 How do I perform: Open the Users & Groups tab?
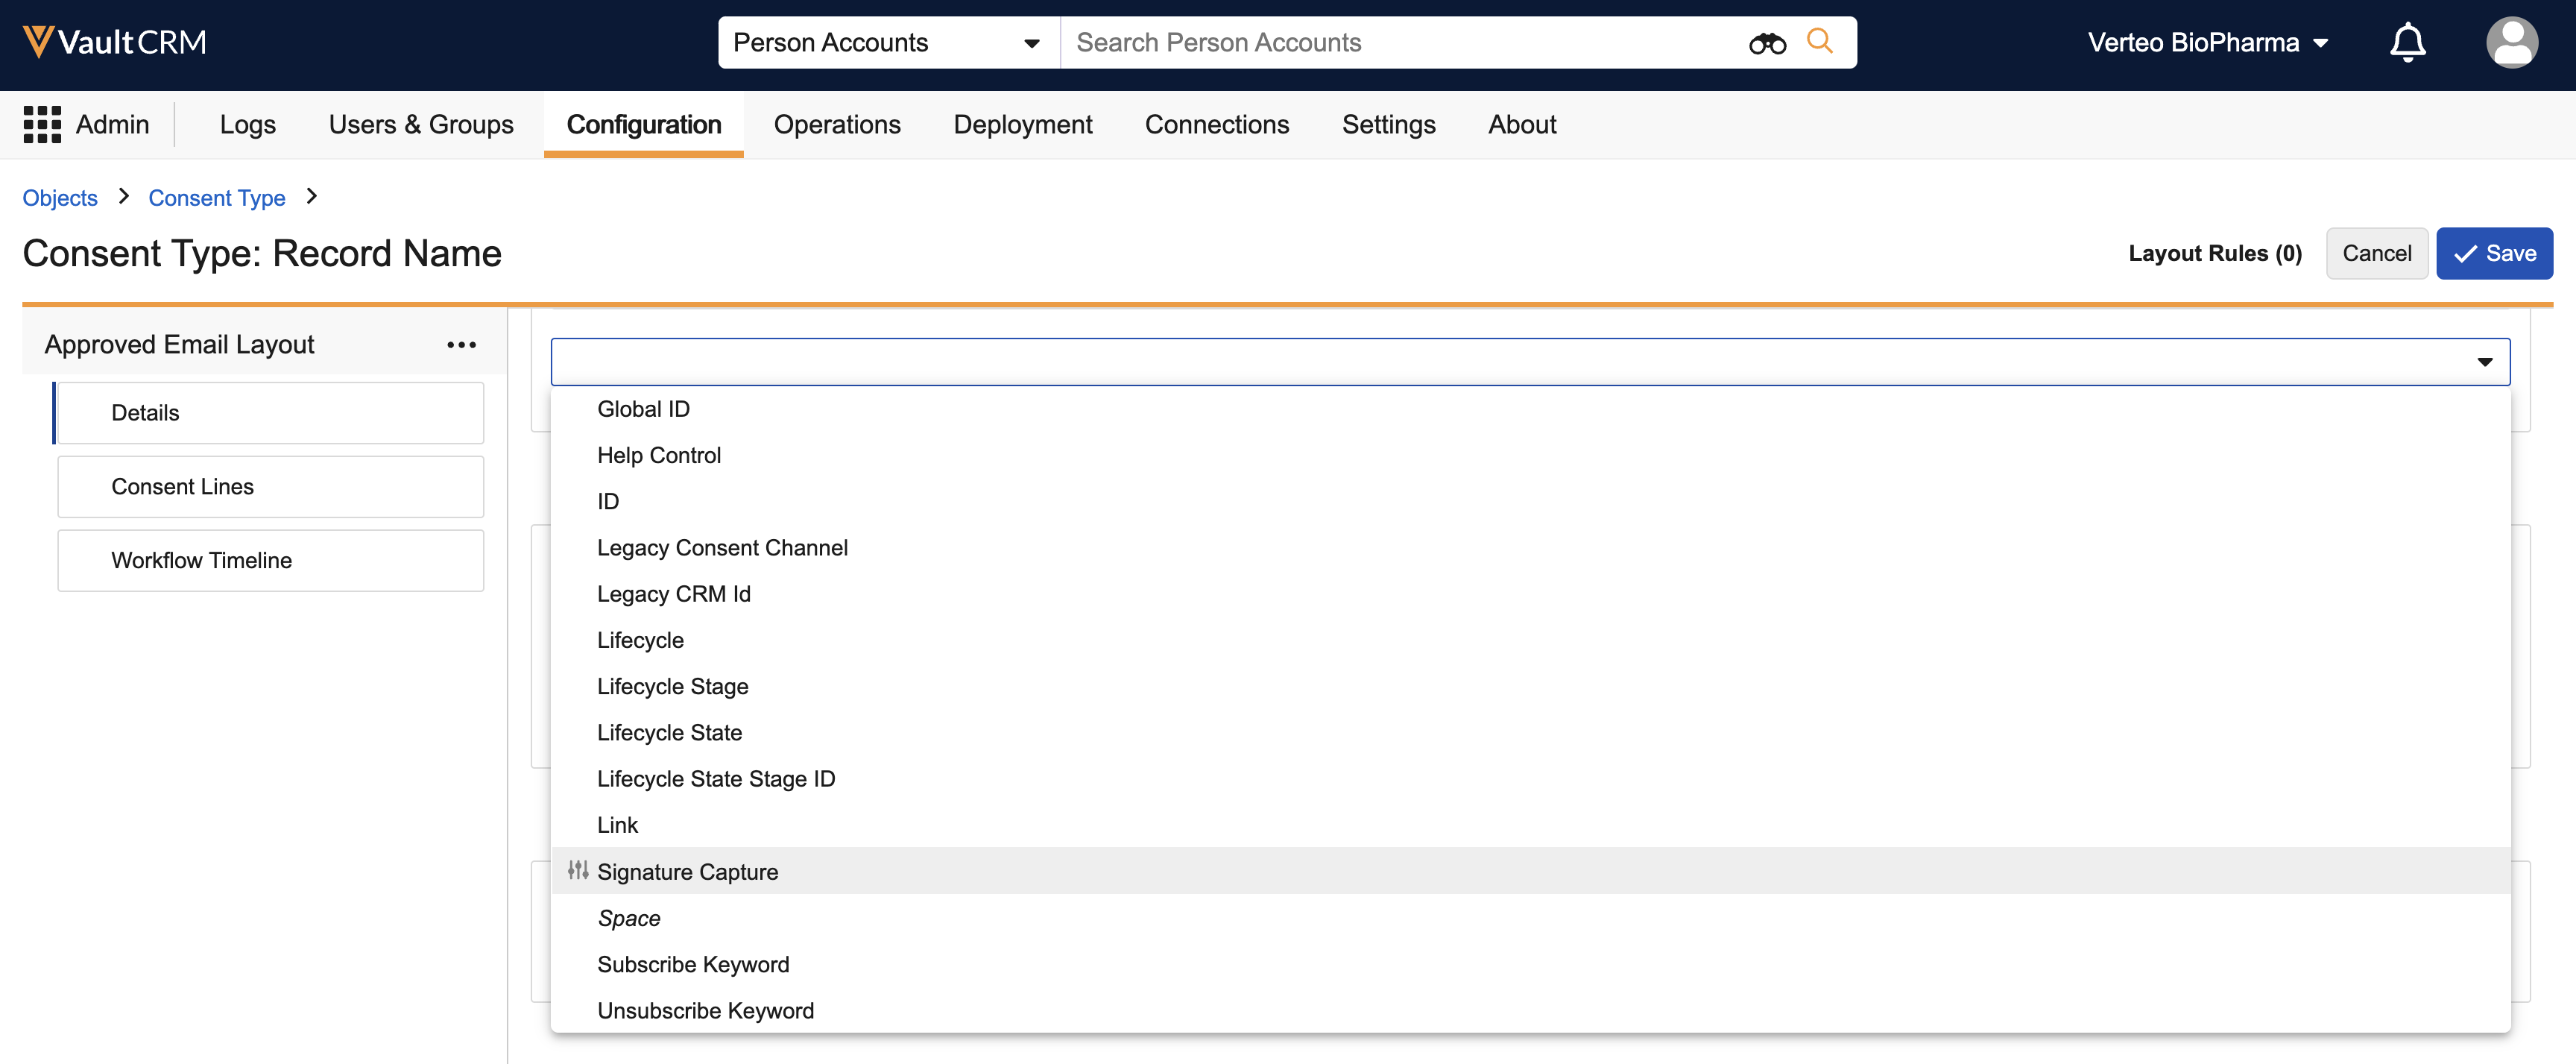421,125
